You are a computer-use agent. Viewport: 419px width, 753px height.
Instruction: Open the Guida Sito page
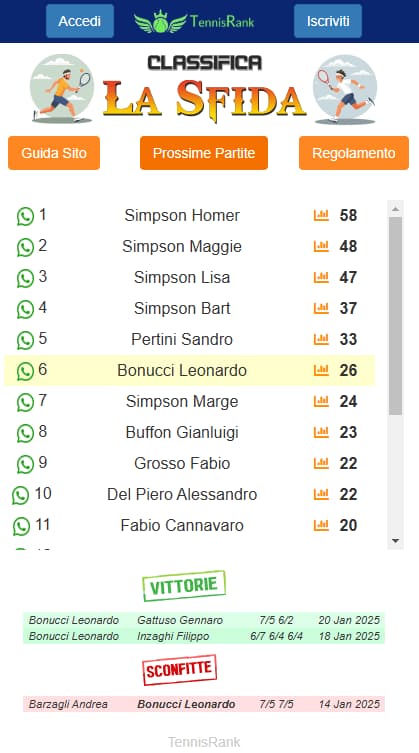click(54, 153)
